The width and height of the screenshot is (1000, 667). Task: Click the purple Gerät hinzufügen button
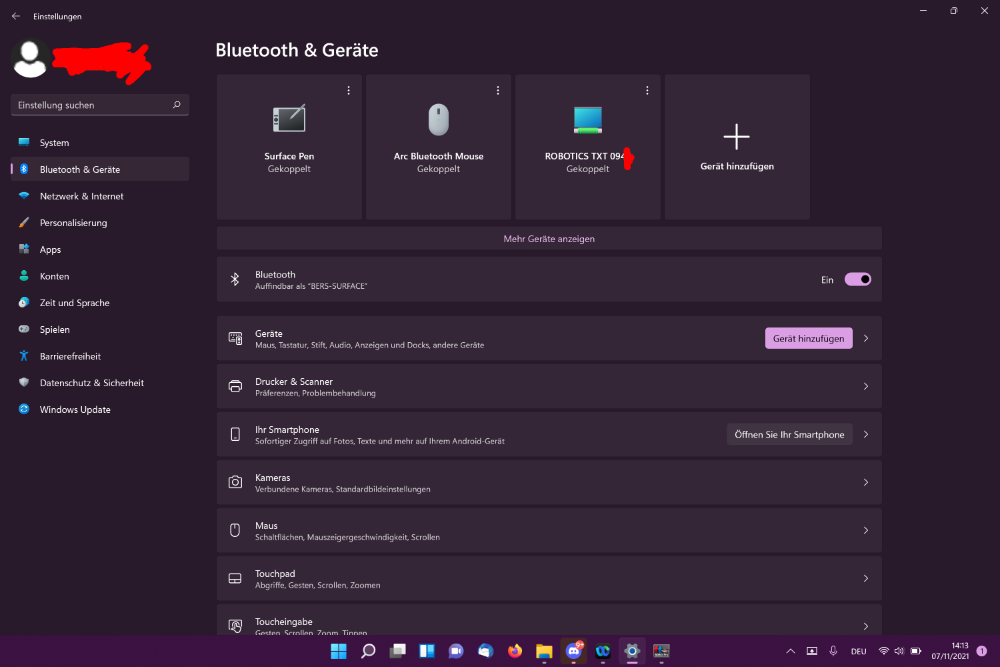(x=808, y=339)
